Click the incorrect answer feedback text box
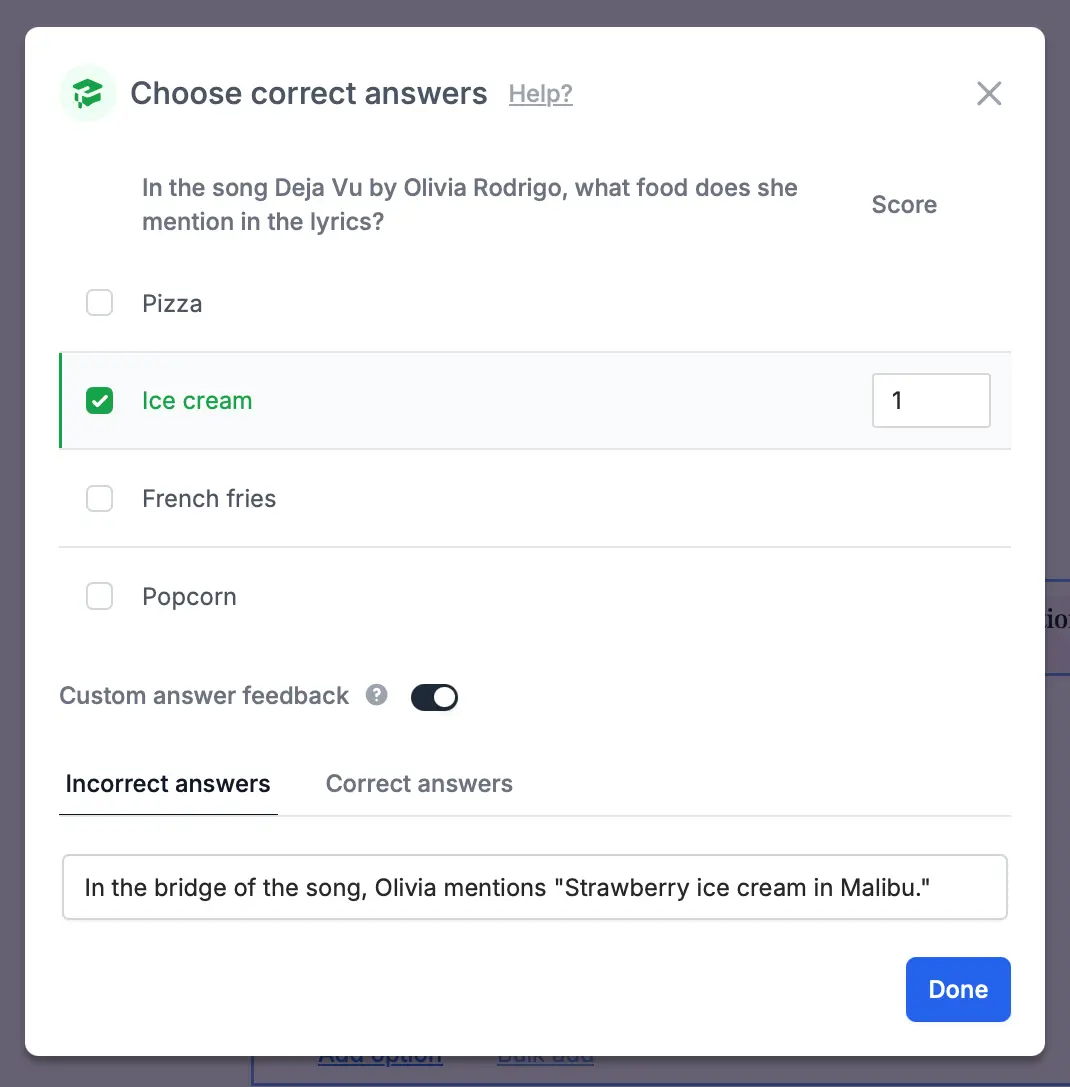This screenshot has height=1087, width=1070. coord(535,887)
